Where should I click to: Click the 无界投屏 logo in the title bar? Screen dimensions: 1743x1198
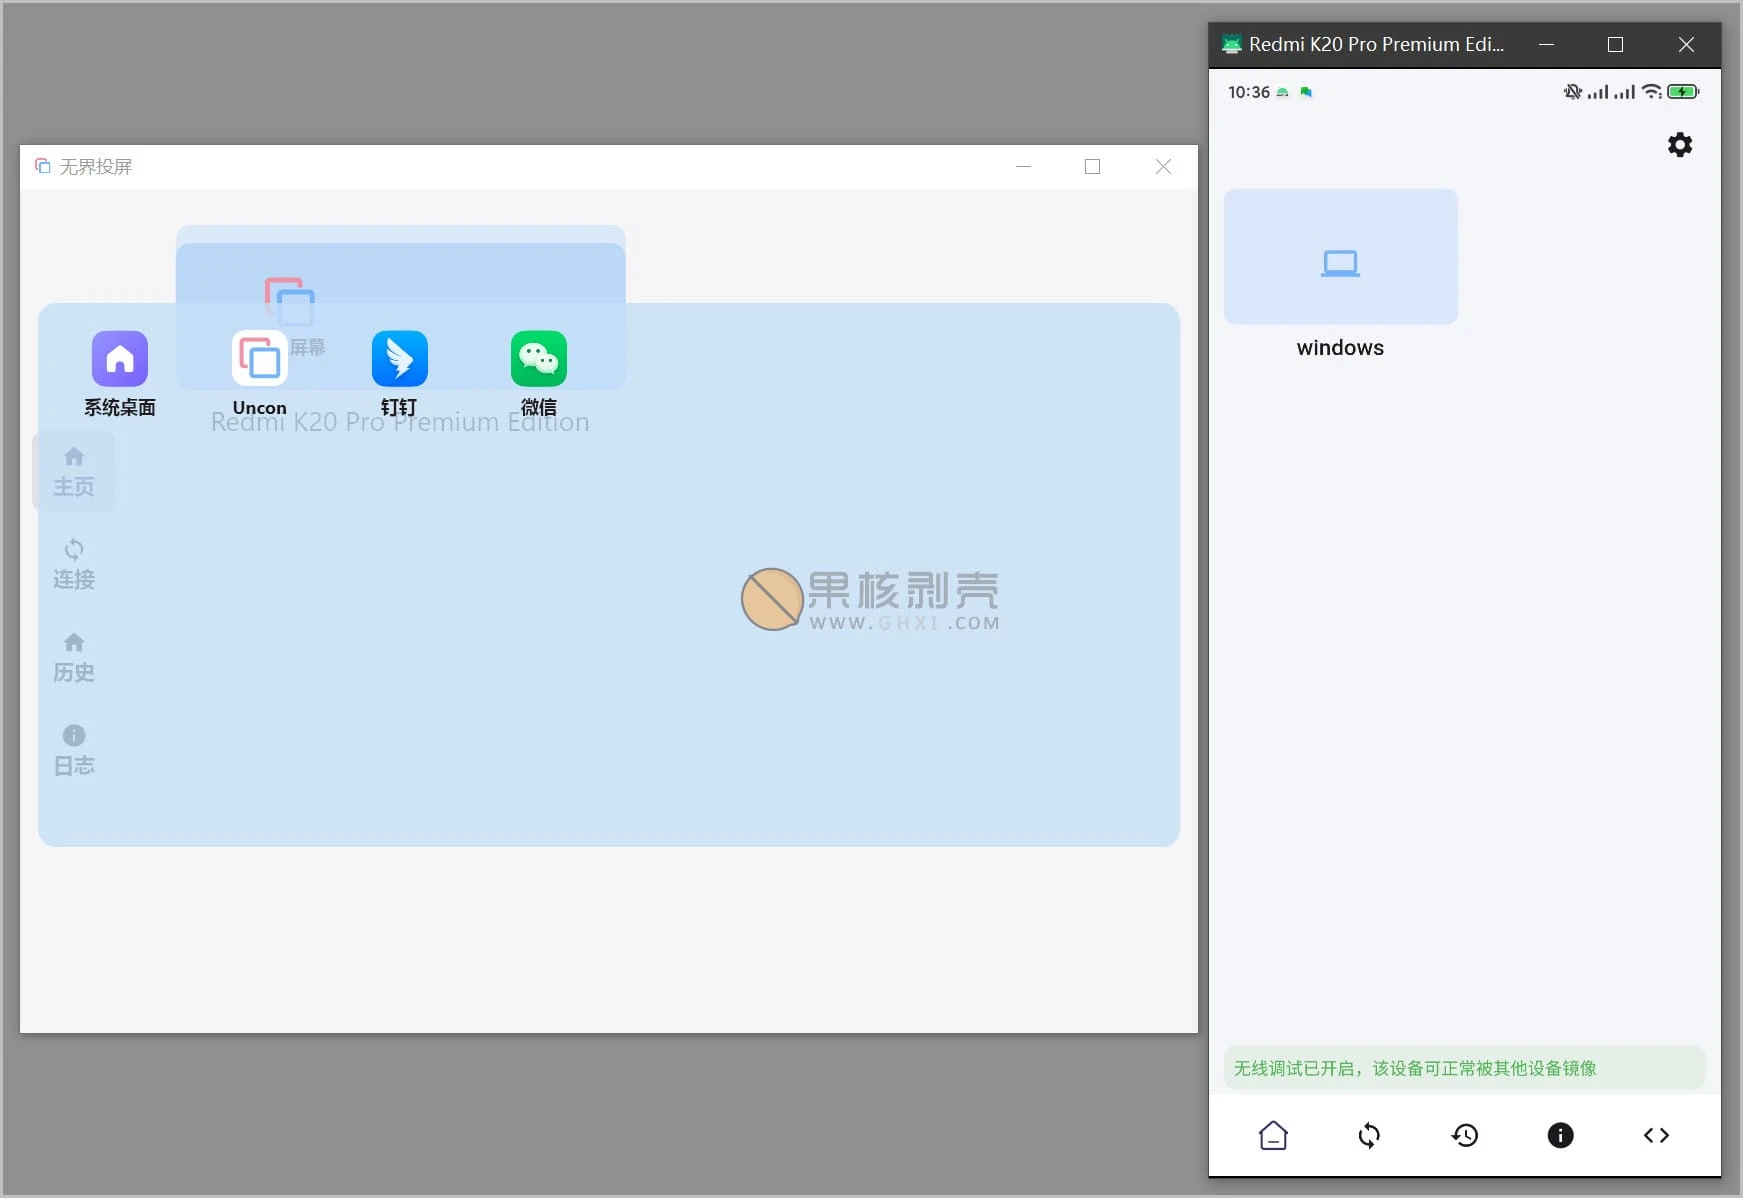tap(43, 166)
